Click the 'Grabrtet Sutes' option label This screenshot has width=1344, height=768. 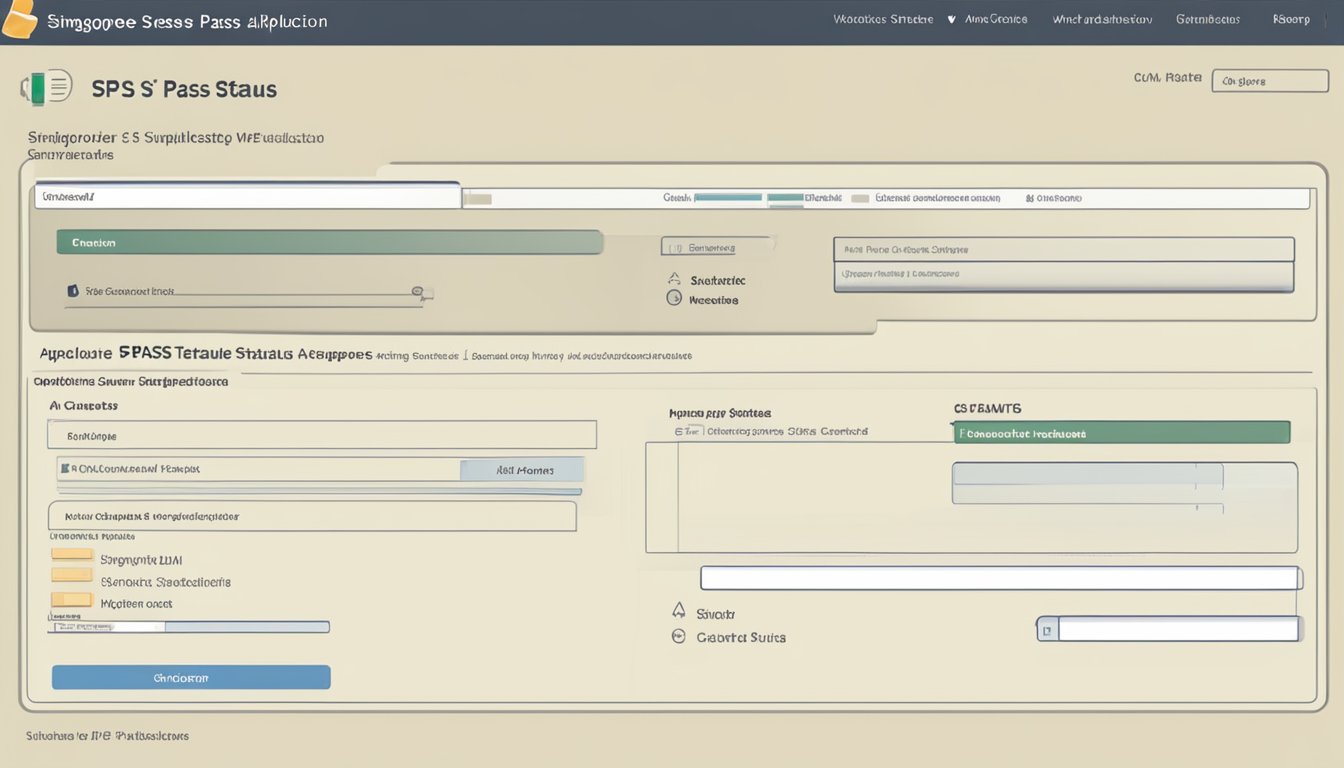tap(741, 637)
